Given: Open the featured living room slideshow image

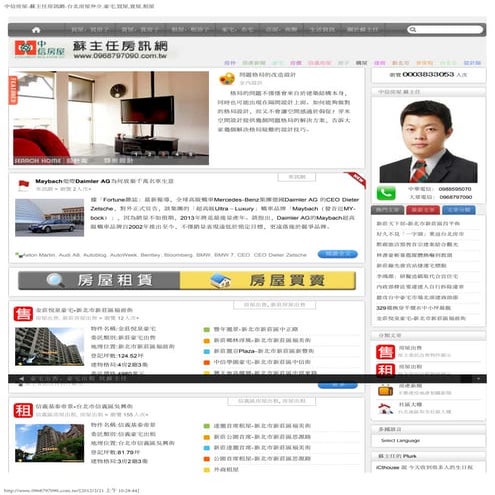Looking at the screenshot, I should [x=111, y=118].
